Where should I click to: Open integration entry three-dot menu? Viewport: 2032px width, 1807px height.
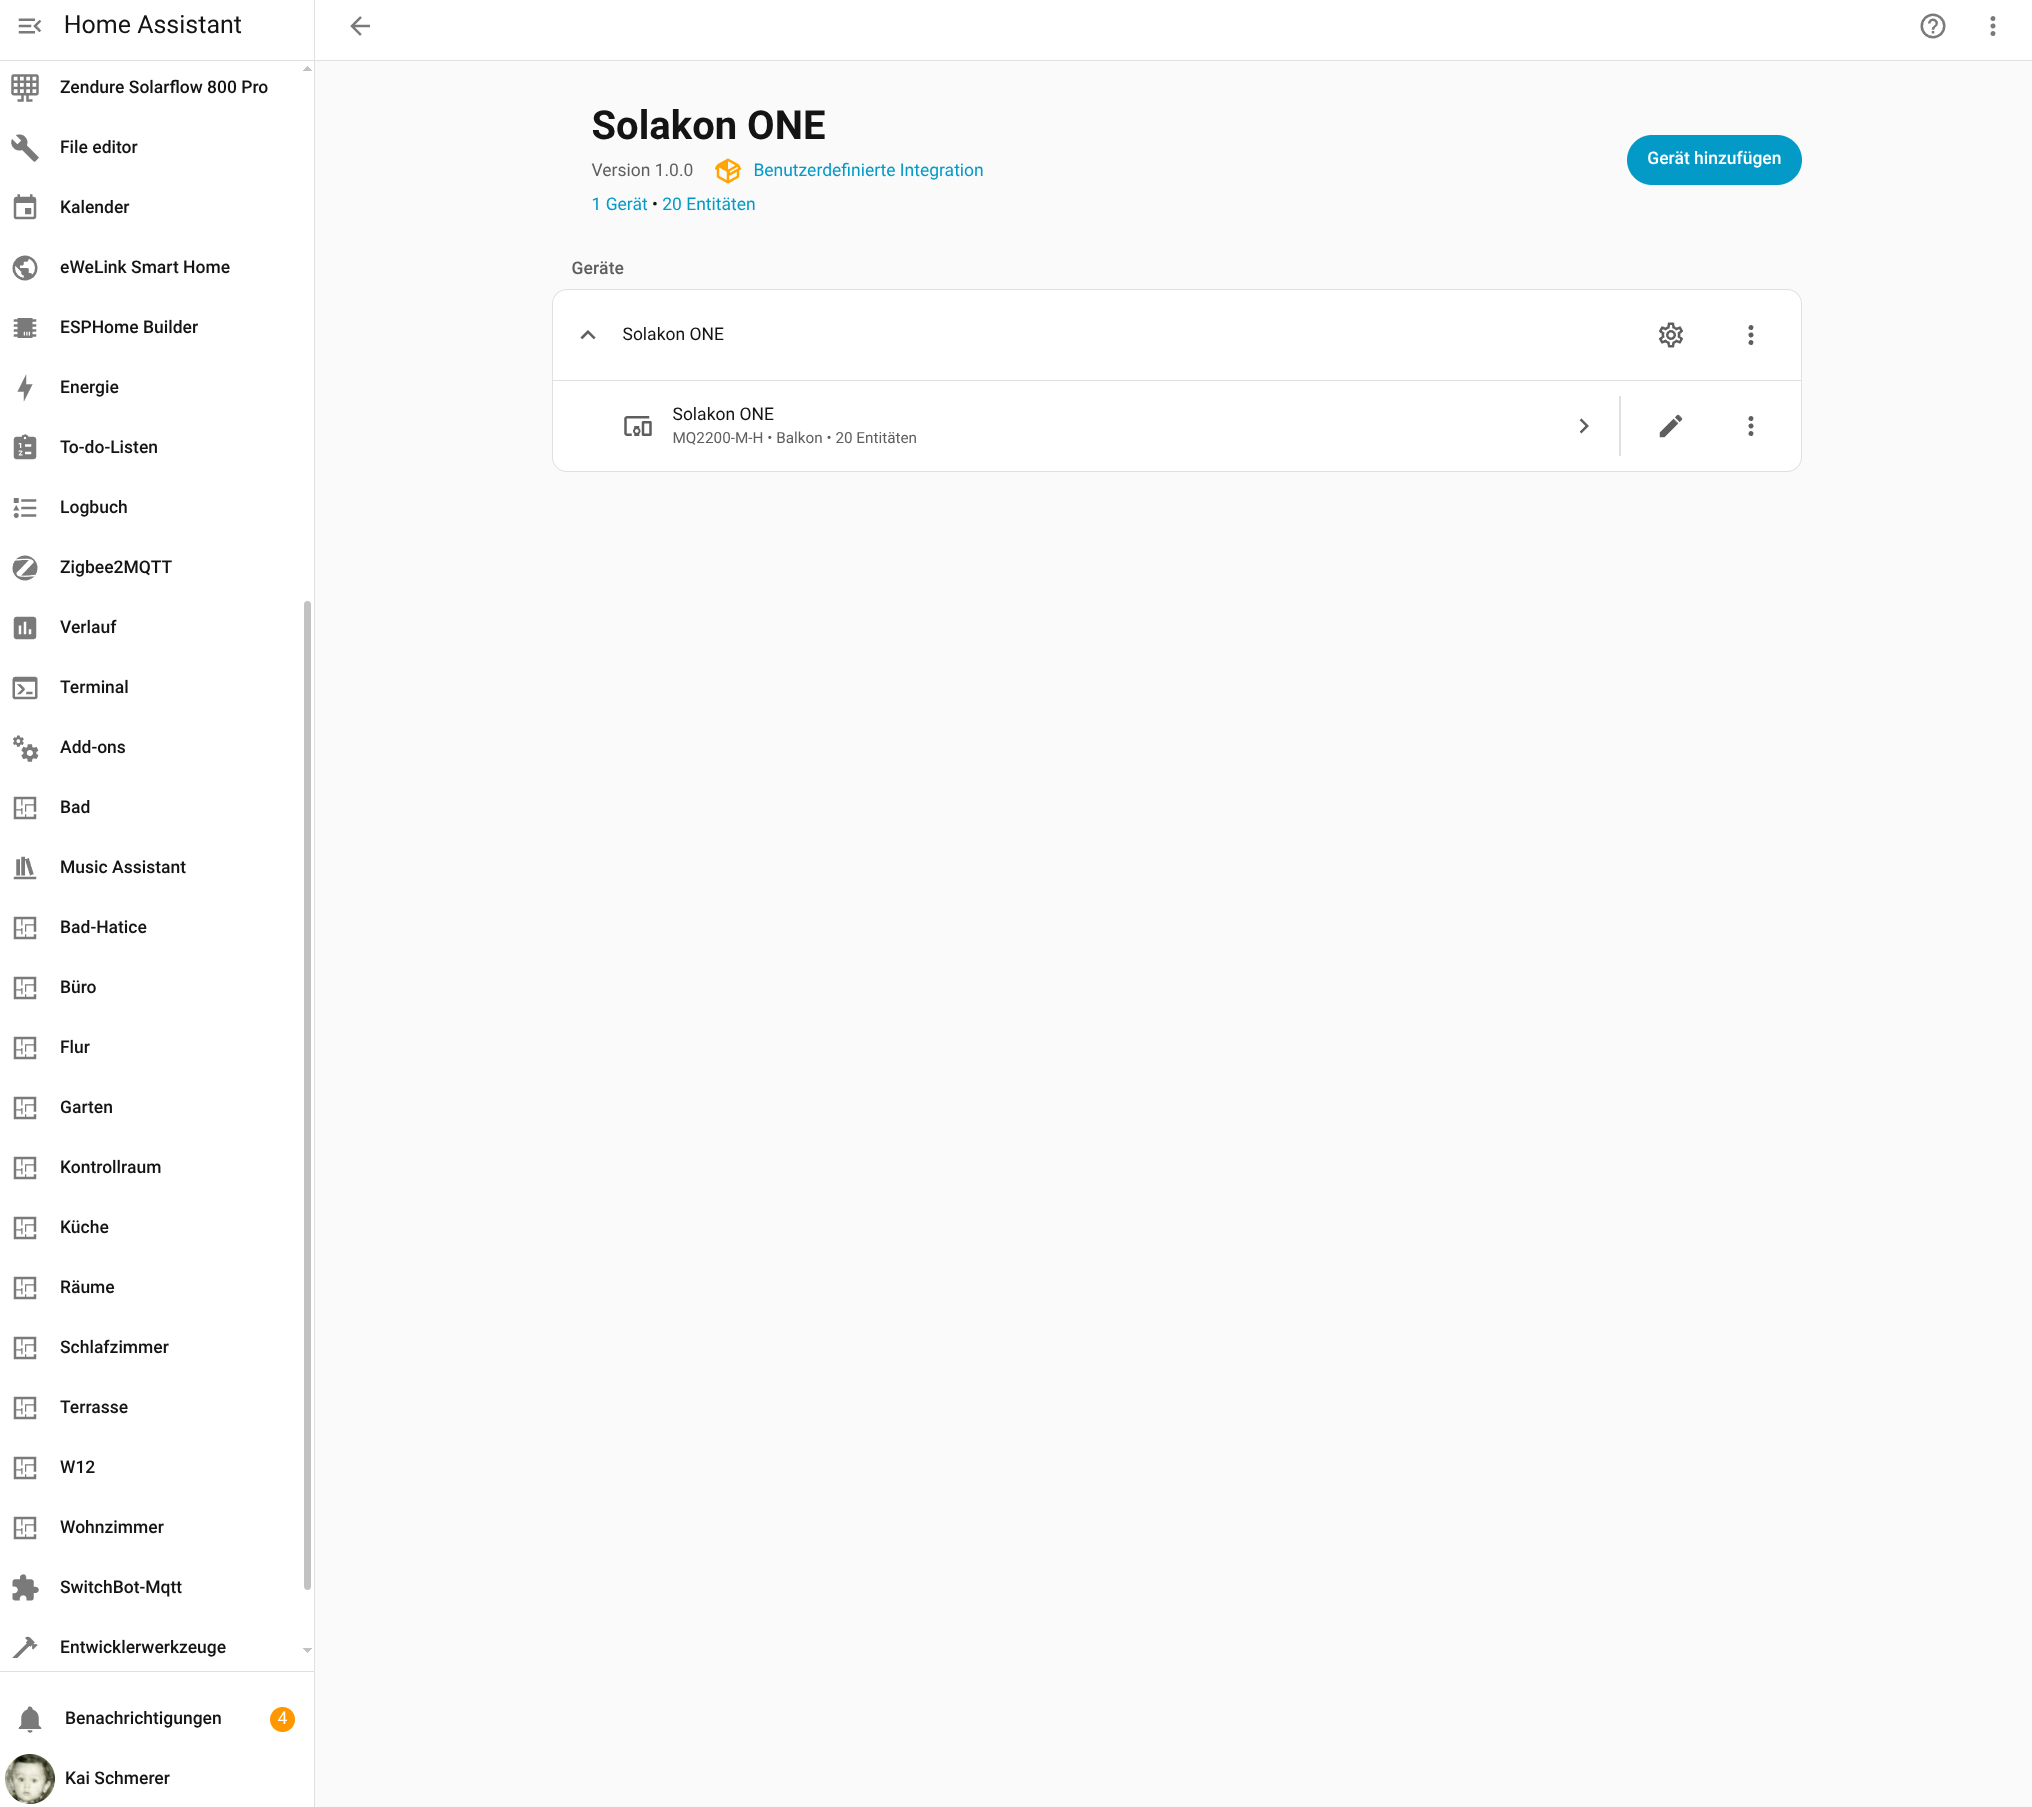coord(1750,335)
